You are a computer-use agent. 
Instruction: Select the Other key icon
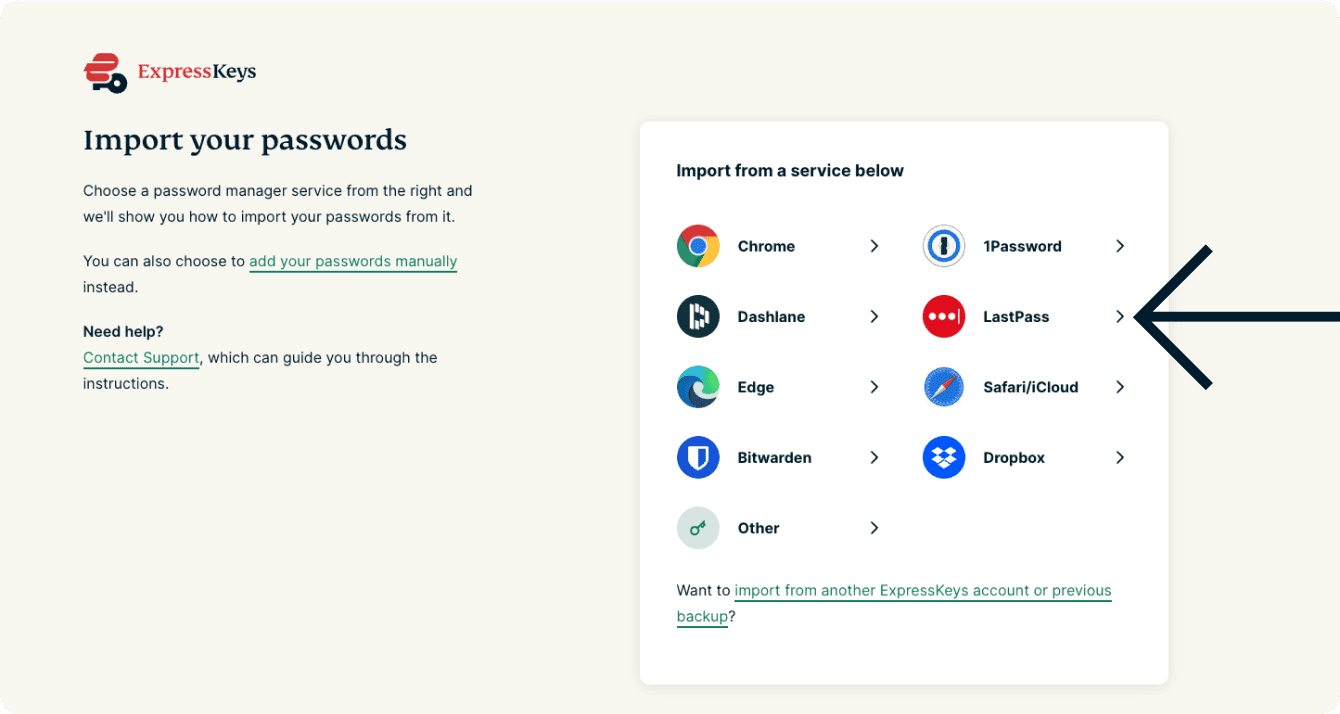[698, 528]
